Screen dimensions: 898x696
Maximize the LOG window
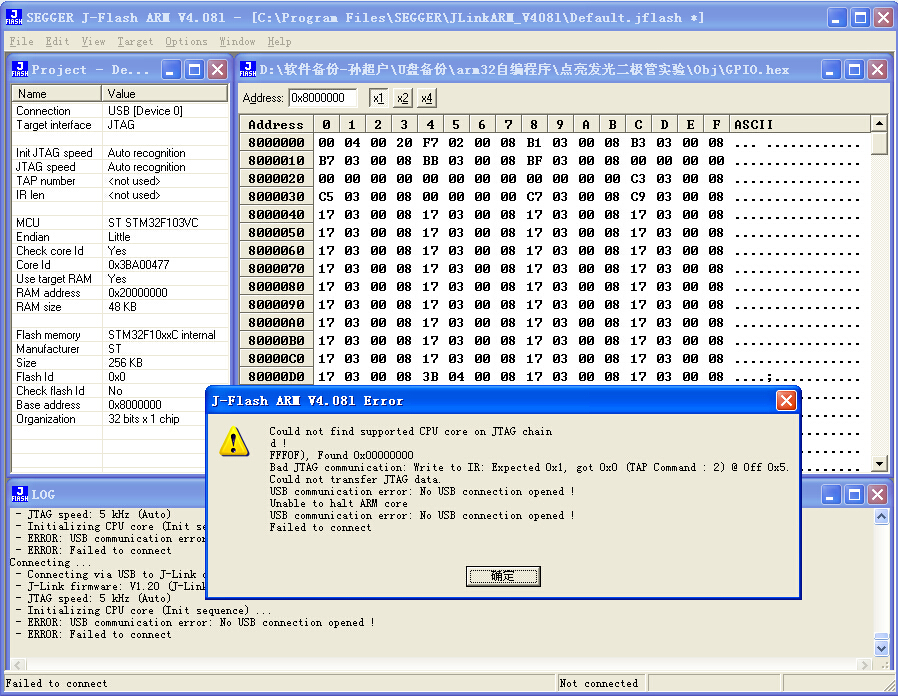(x=854, y=494)
